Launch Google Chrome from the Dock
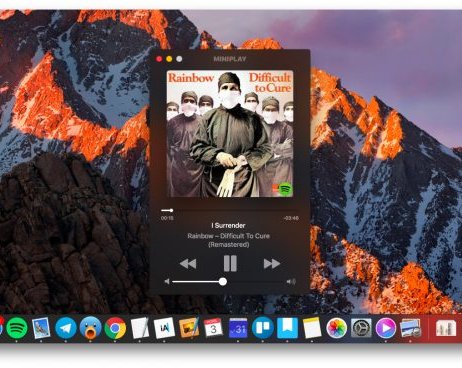The image size is (462, 368). pos(115,328)
